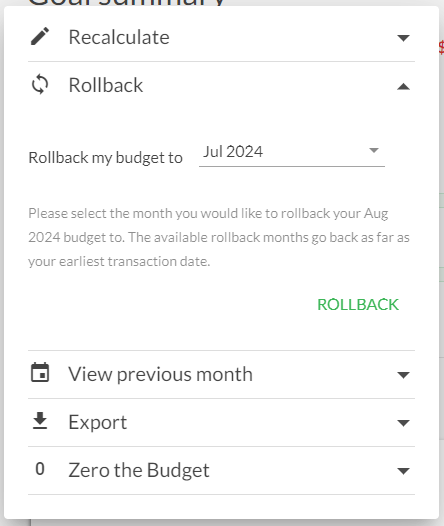Click the 'Rollback my budget to' label

click(x=105, y=158)
